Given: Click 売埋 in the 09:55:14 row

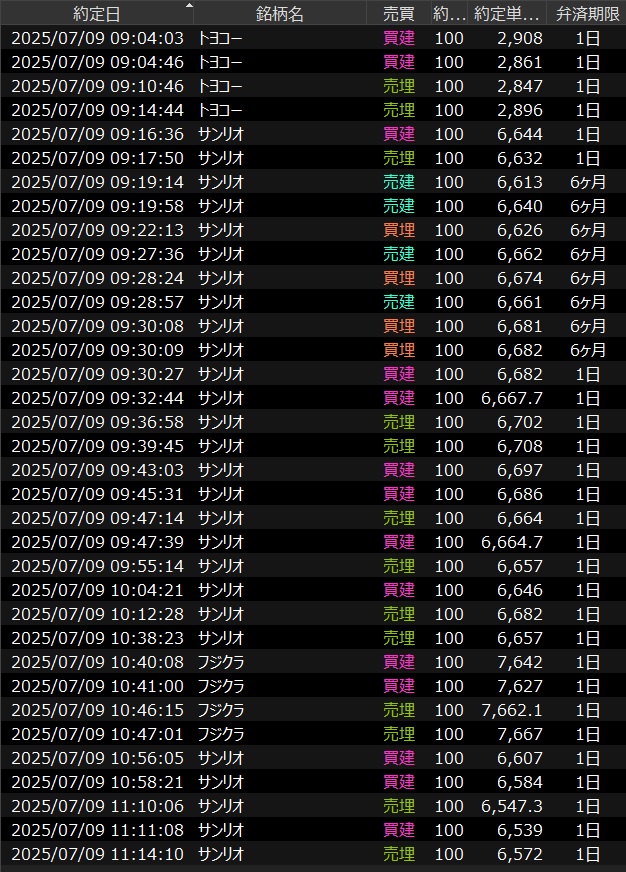Looking at the screenshot, I should (399, 566).
